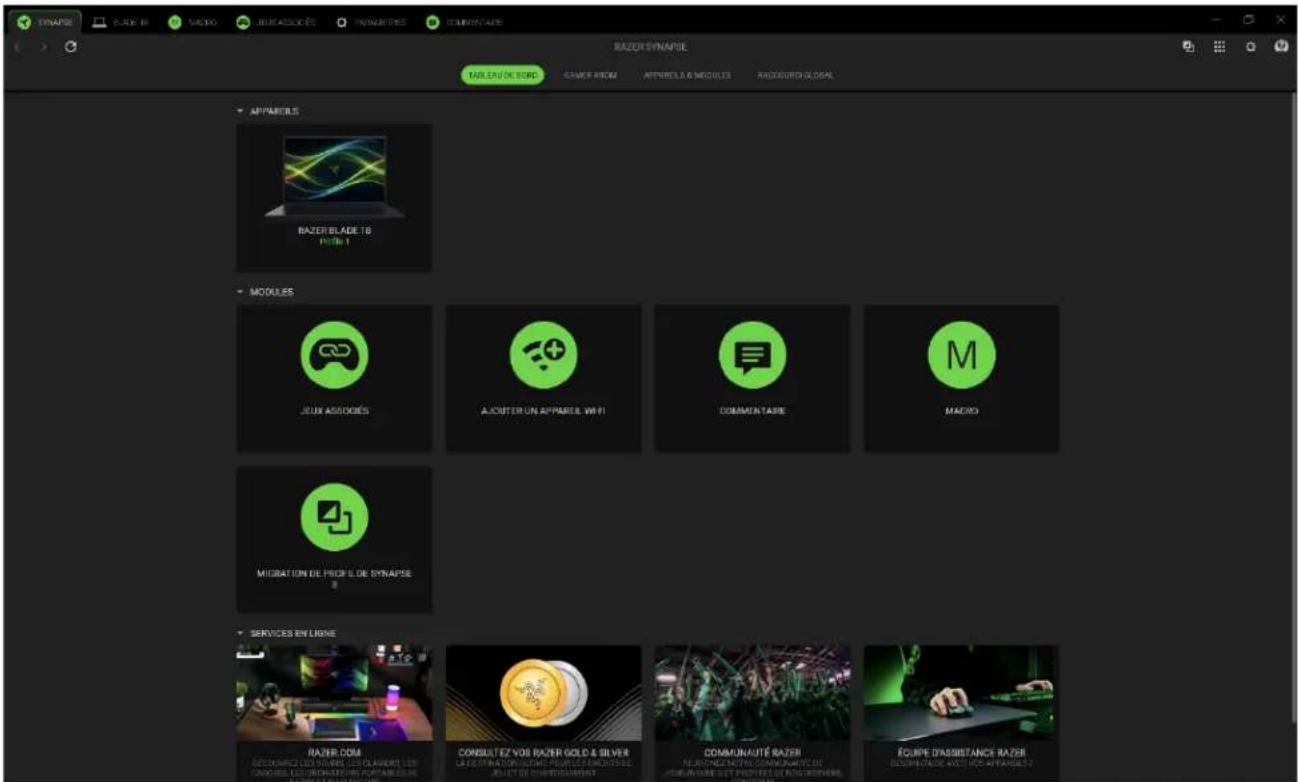1298x782 pixels.
Task: Collapse the Appareils section
Action: (240, 110)
